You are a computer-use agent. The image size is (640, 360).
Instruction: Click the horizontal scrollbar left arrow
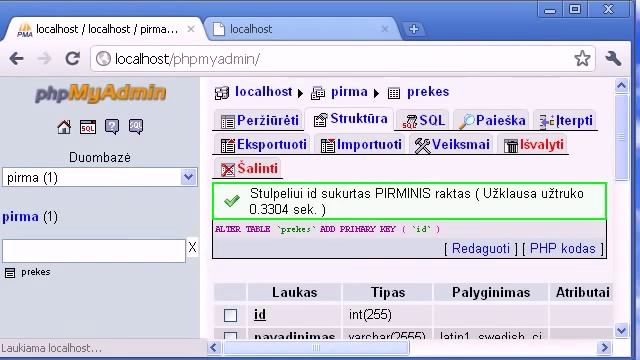click(x=213, y=348)
